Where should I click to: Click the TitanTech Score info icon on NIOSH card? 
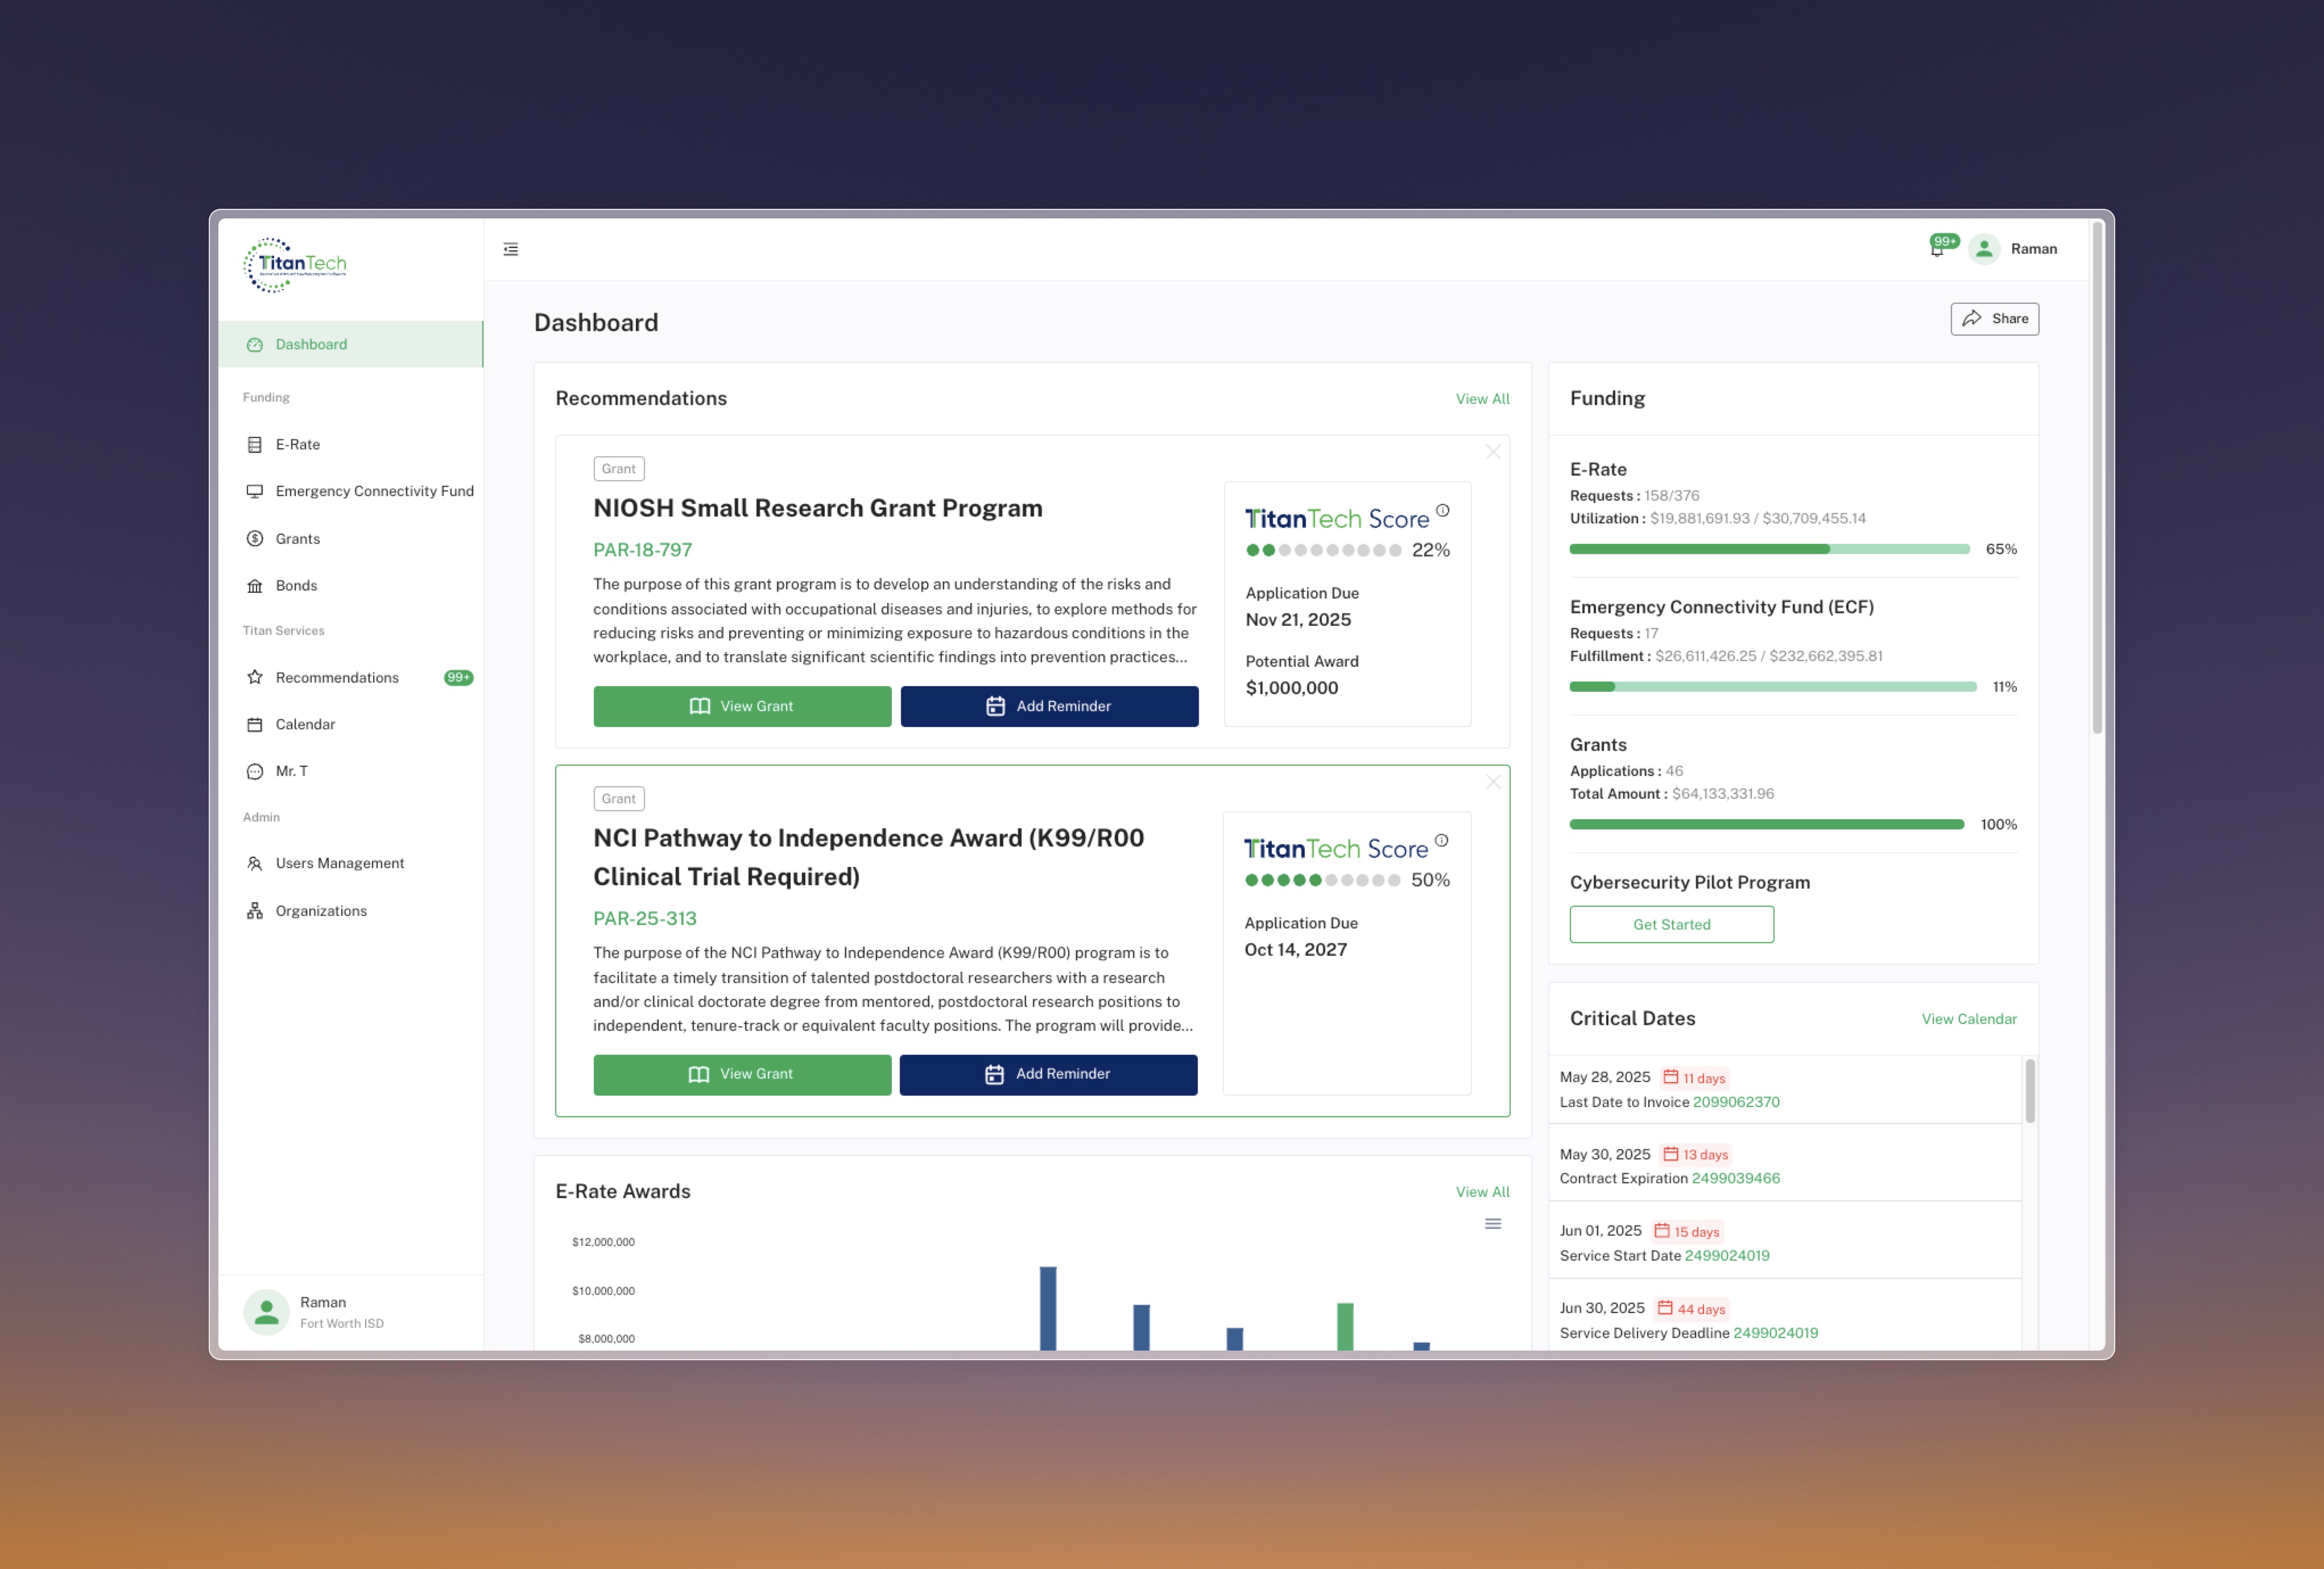pos(1442,510)
